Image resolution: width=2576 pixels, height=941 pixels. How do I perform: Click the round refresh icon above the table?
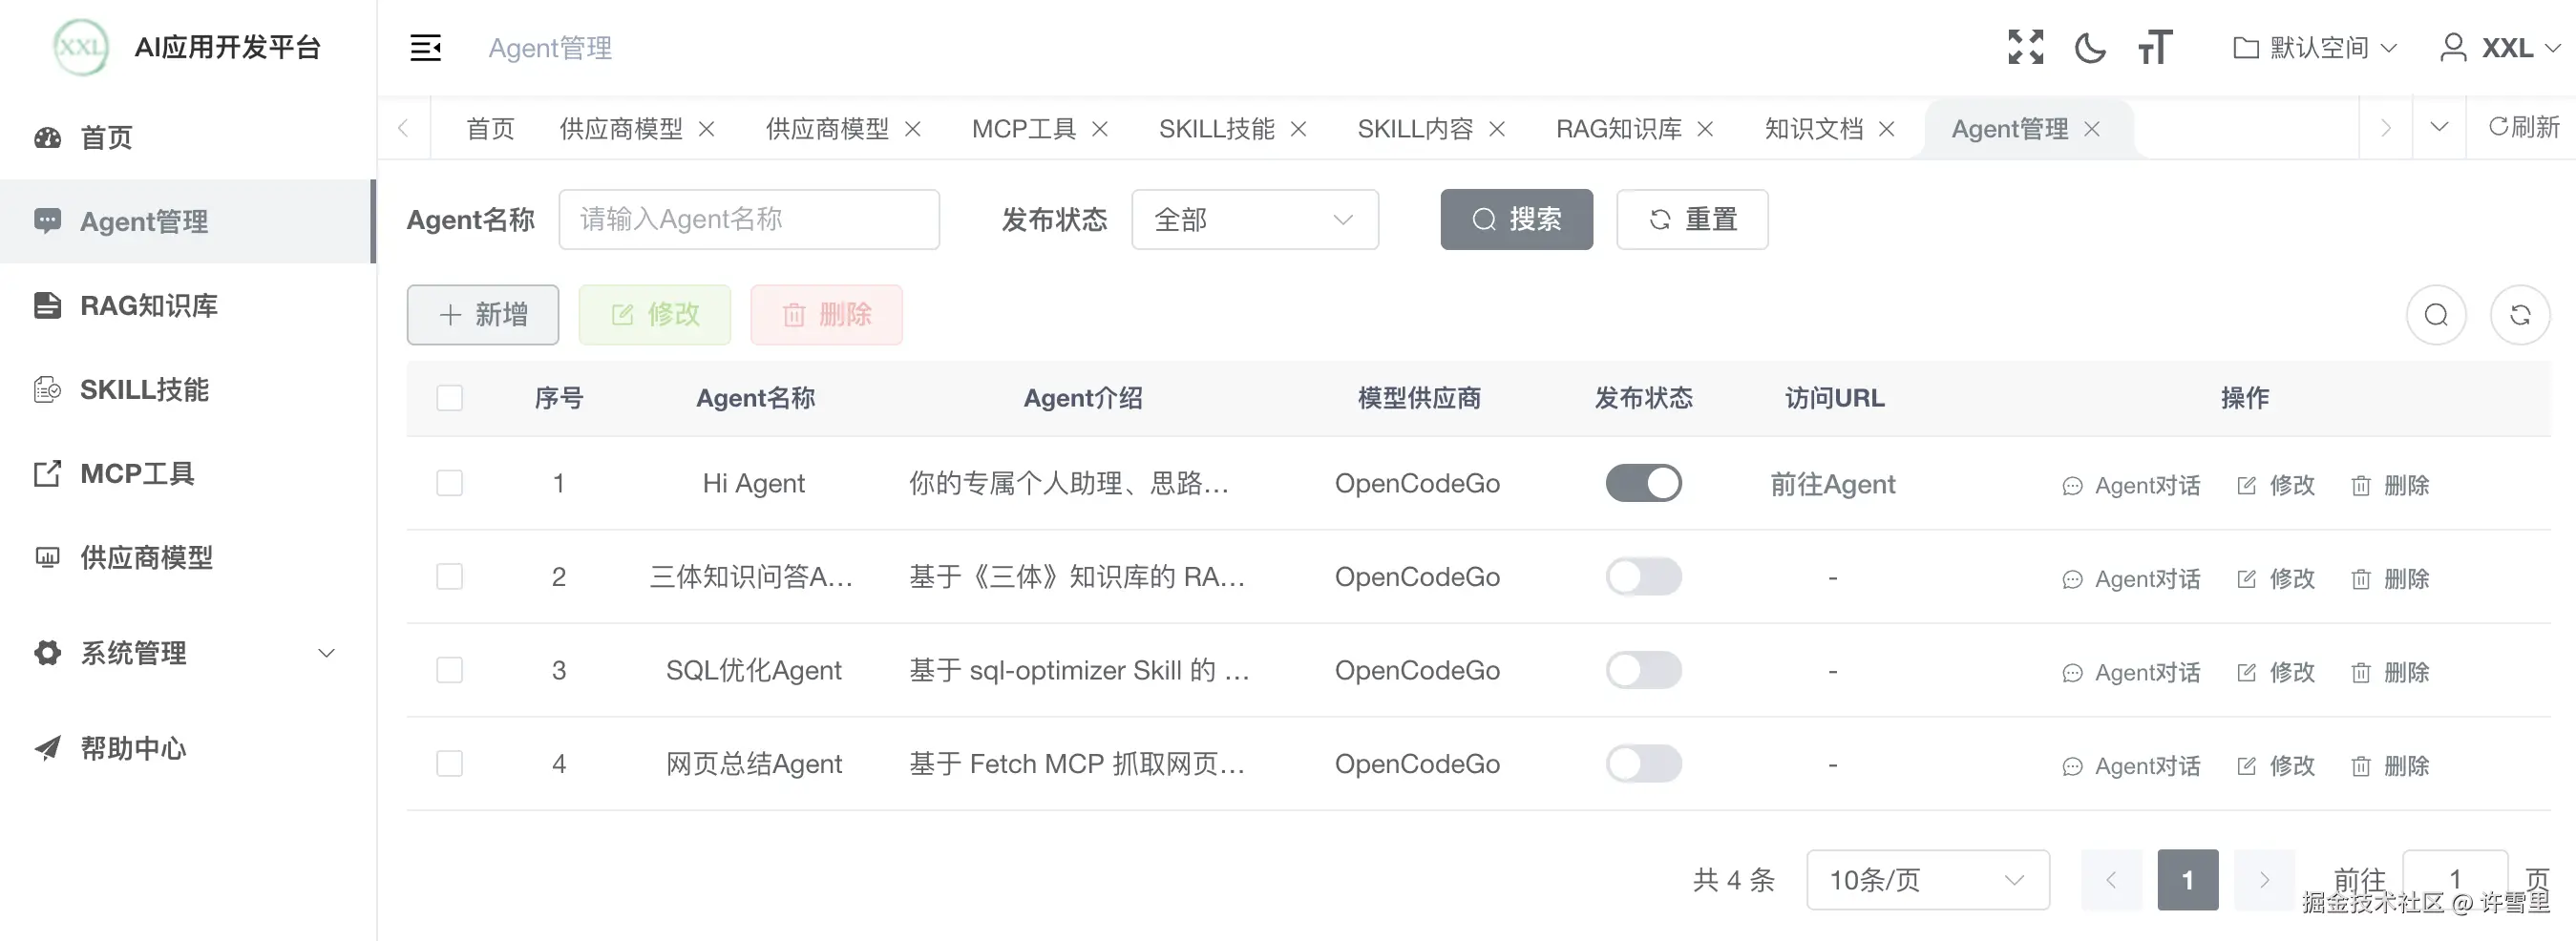coord(2520,315)
